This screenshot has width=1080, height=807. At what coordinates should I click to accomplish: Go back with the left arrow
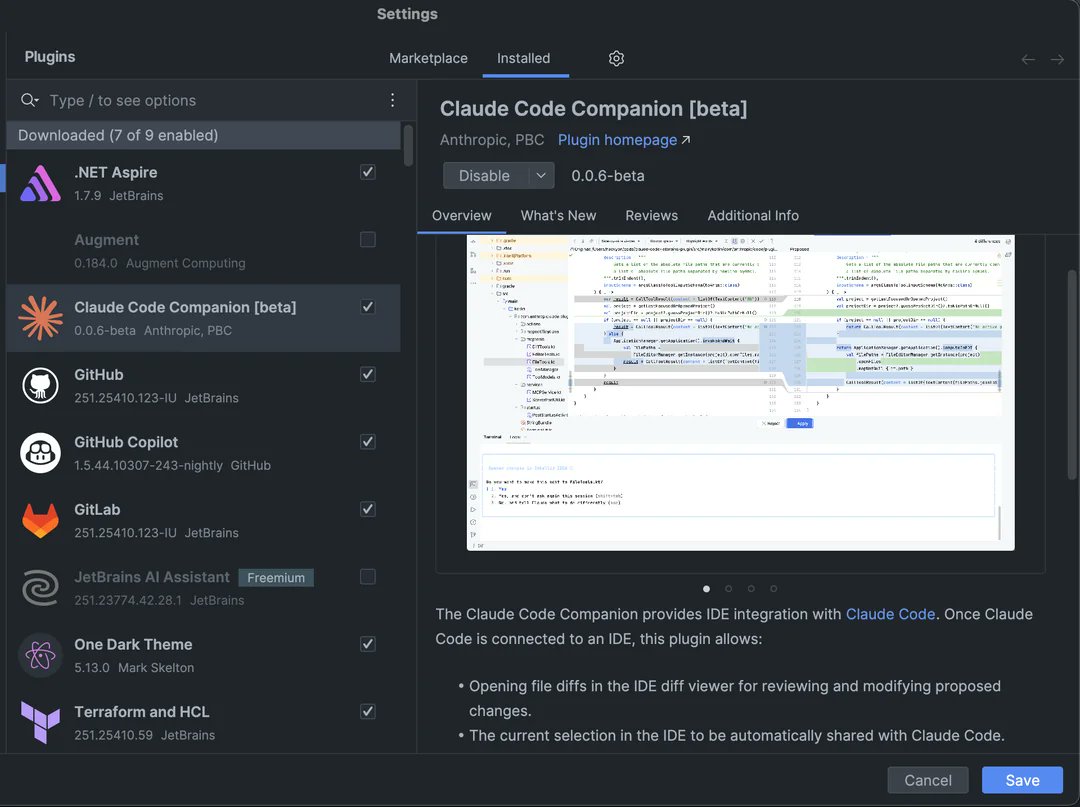[x=1028, y=59]
